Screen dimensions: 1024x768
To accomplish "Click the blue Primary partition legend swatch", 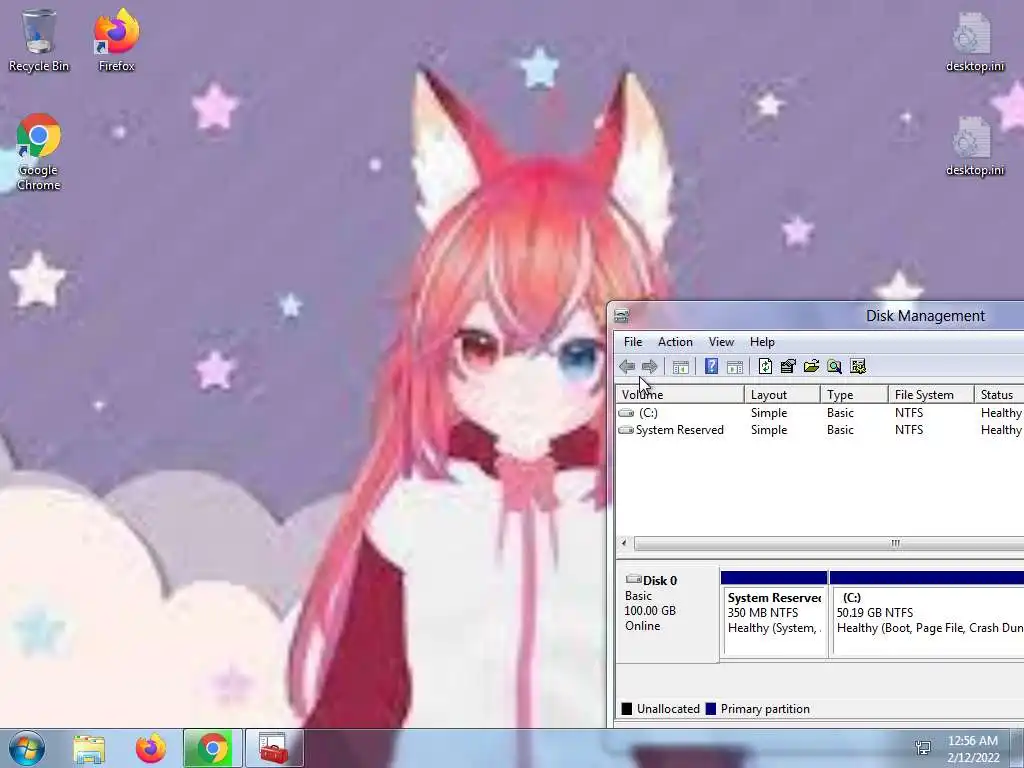I will [711, 709].
